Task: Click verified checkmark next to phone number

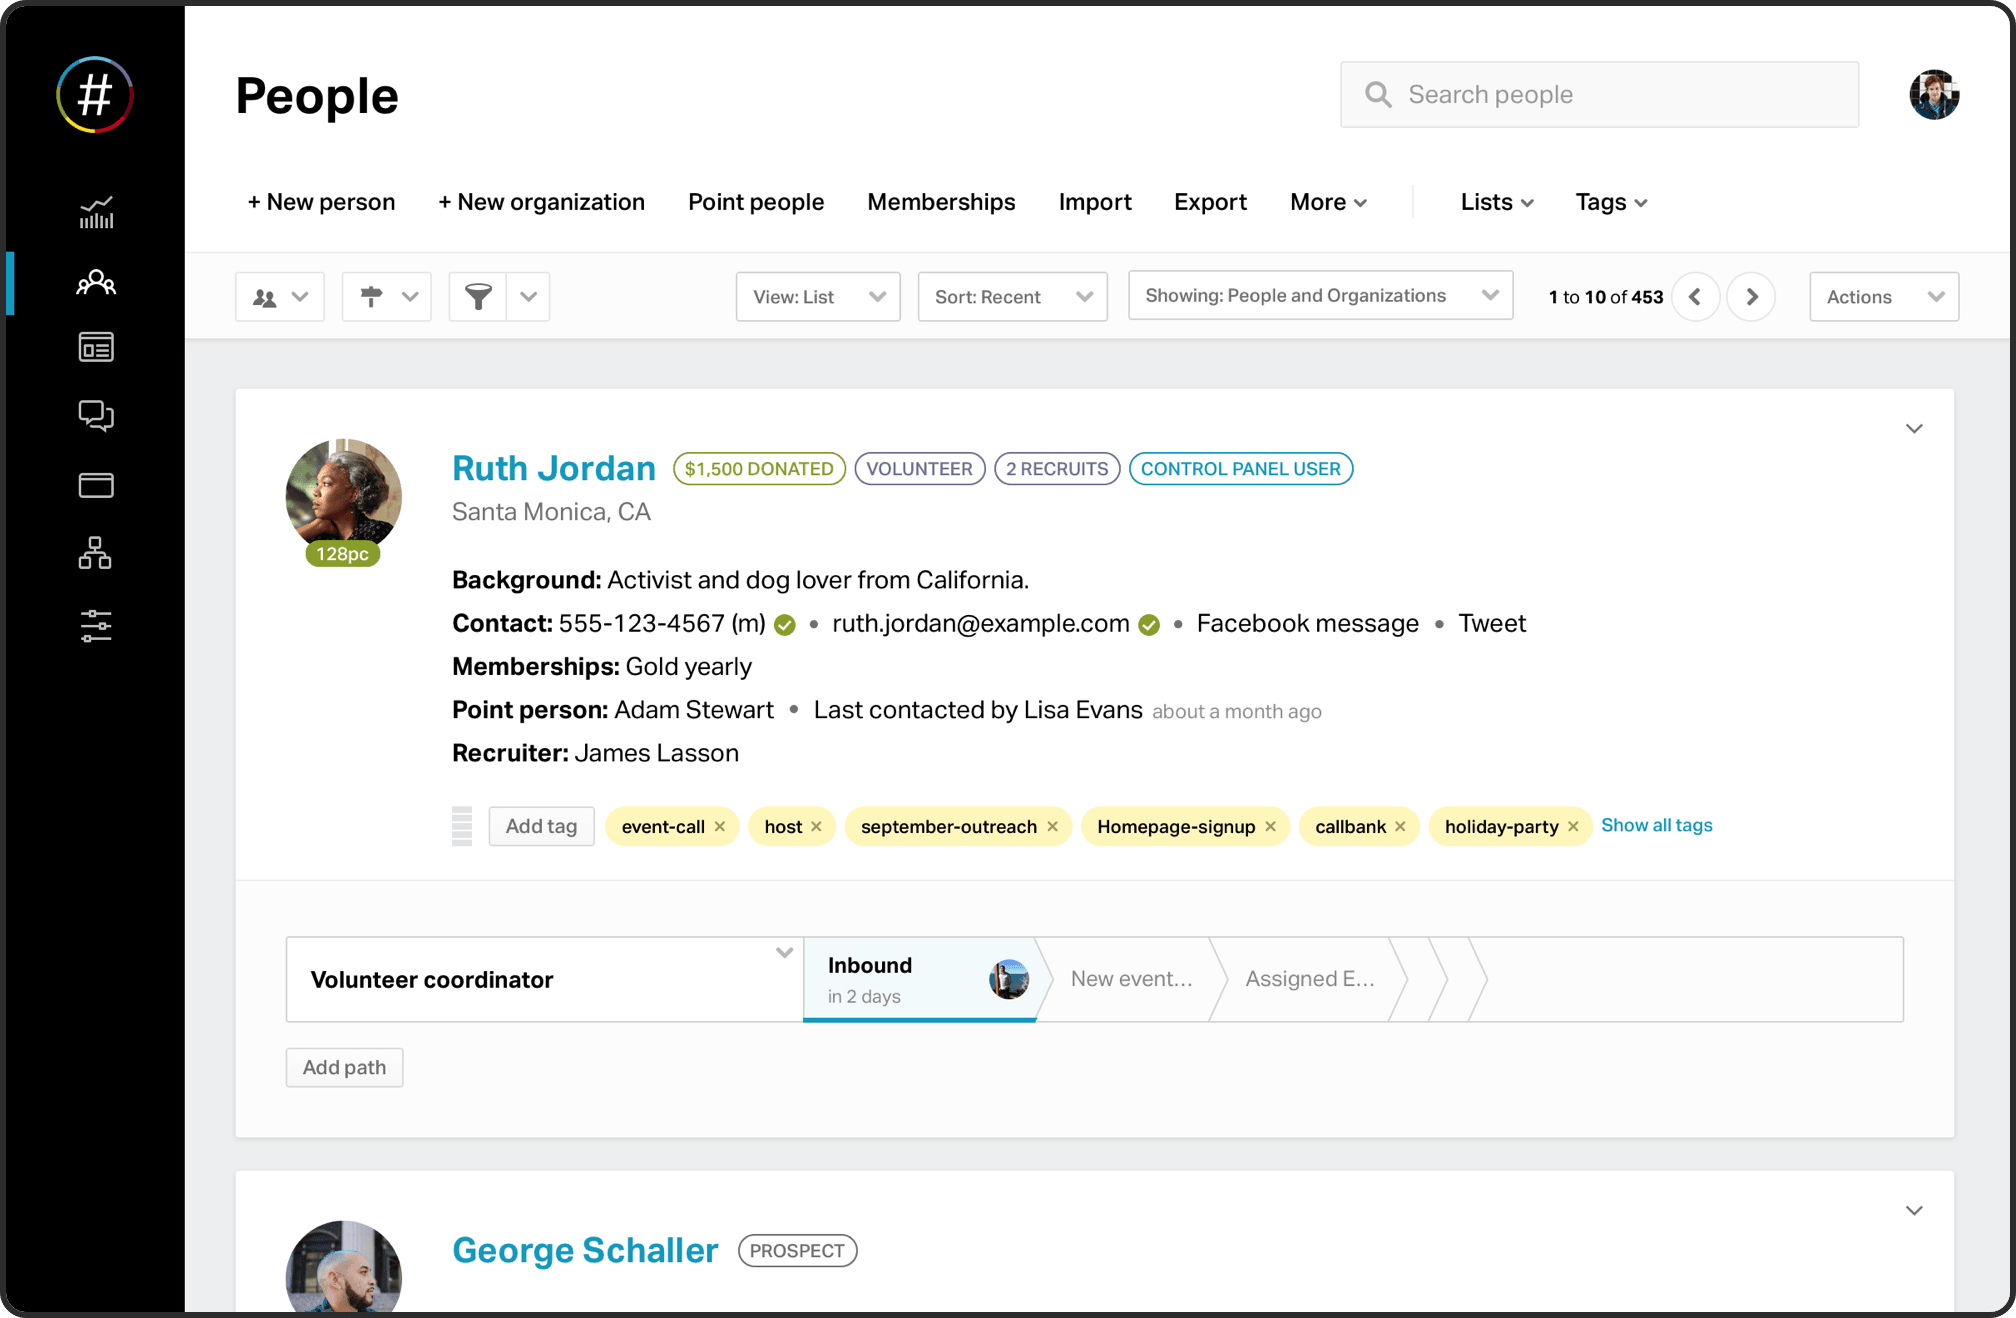Action: [x=785, y=625]
